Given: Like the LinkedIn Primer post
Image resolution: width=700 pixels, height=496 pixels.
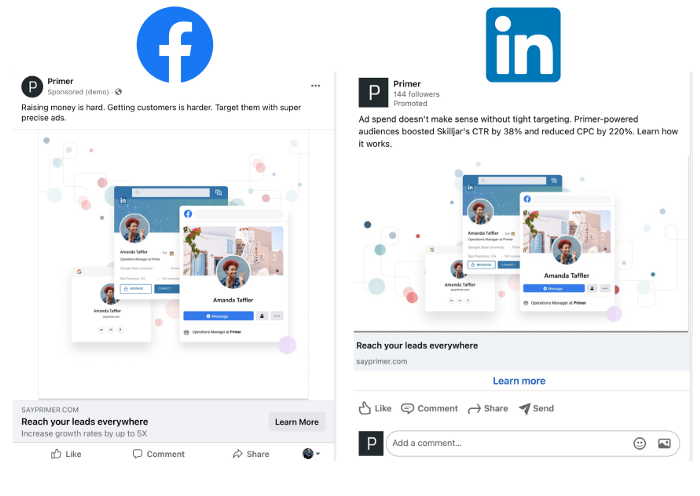Looking at the screenshot, I should coord(375,408).
